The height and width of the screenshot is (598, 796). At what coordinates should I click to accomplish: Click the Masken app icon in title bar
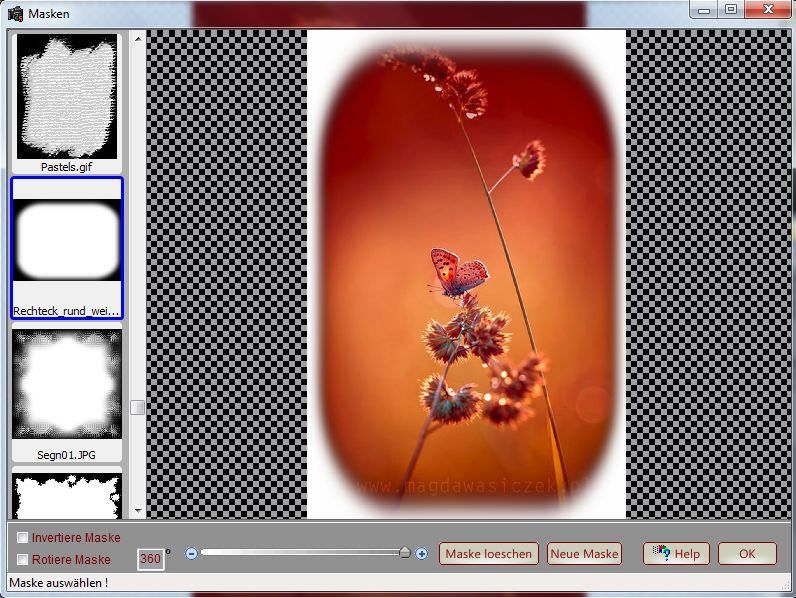click(x=15, y=14)
